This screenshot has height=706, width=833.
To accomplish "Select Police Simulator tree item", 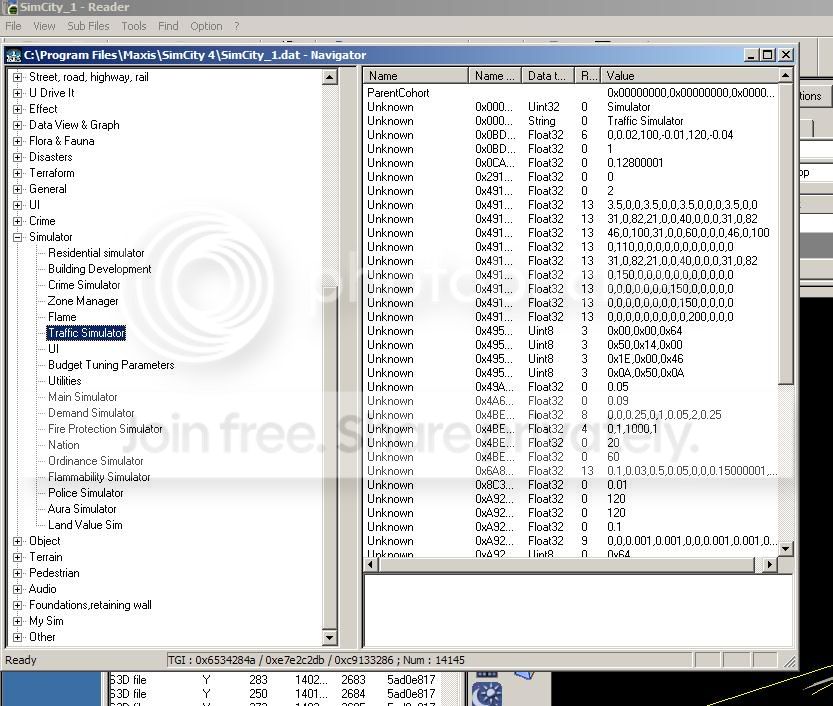I will (x=86, y=492).
